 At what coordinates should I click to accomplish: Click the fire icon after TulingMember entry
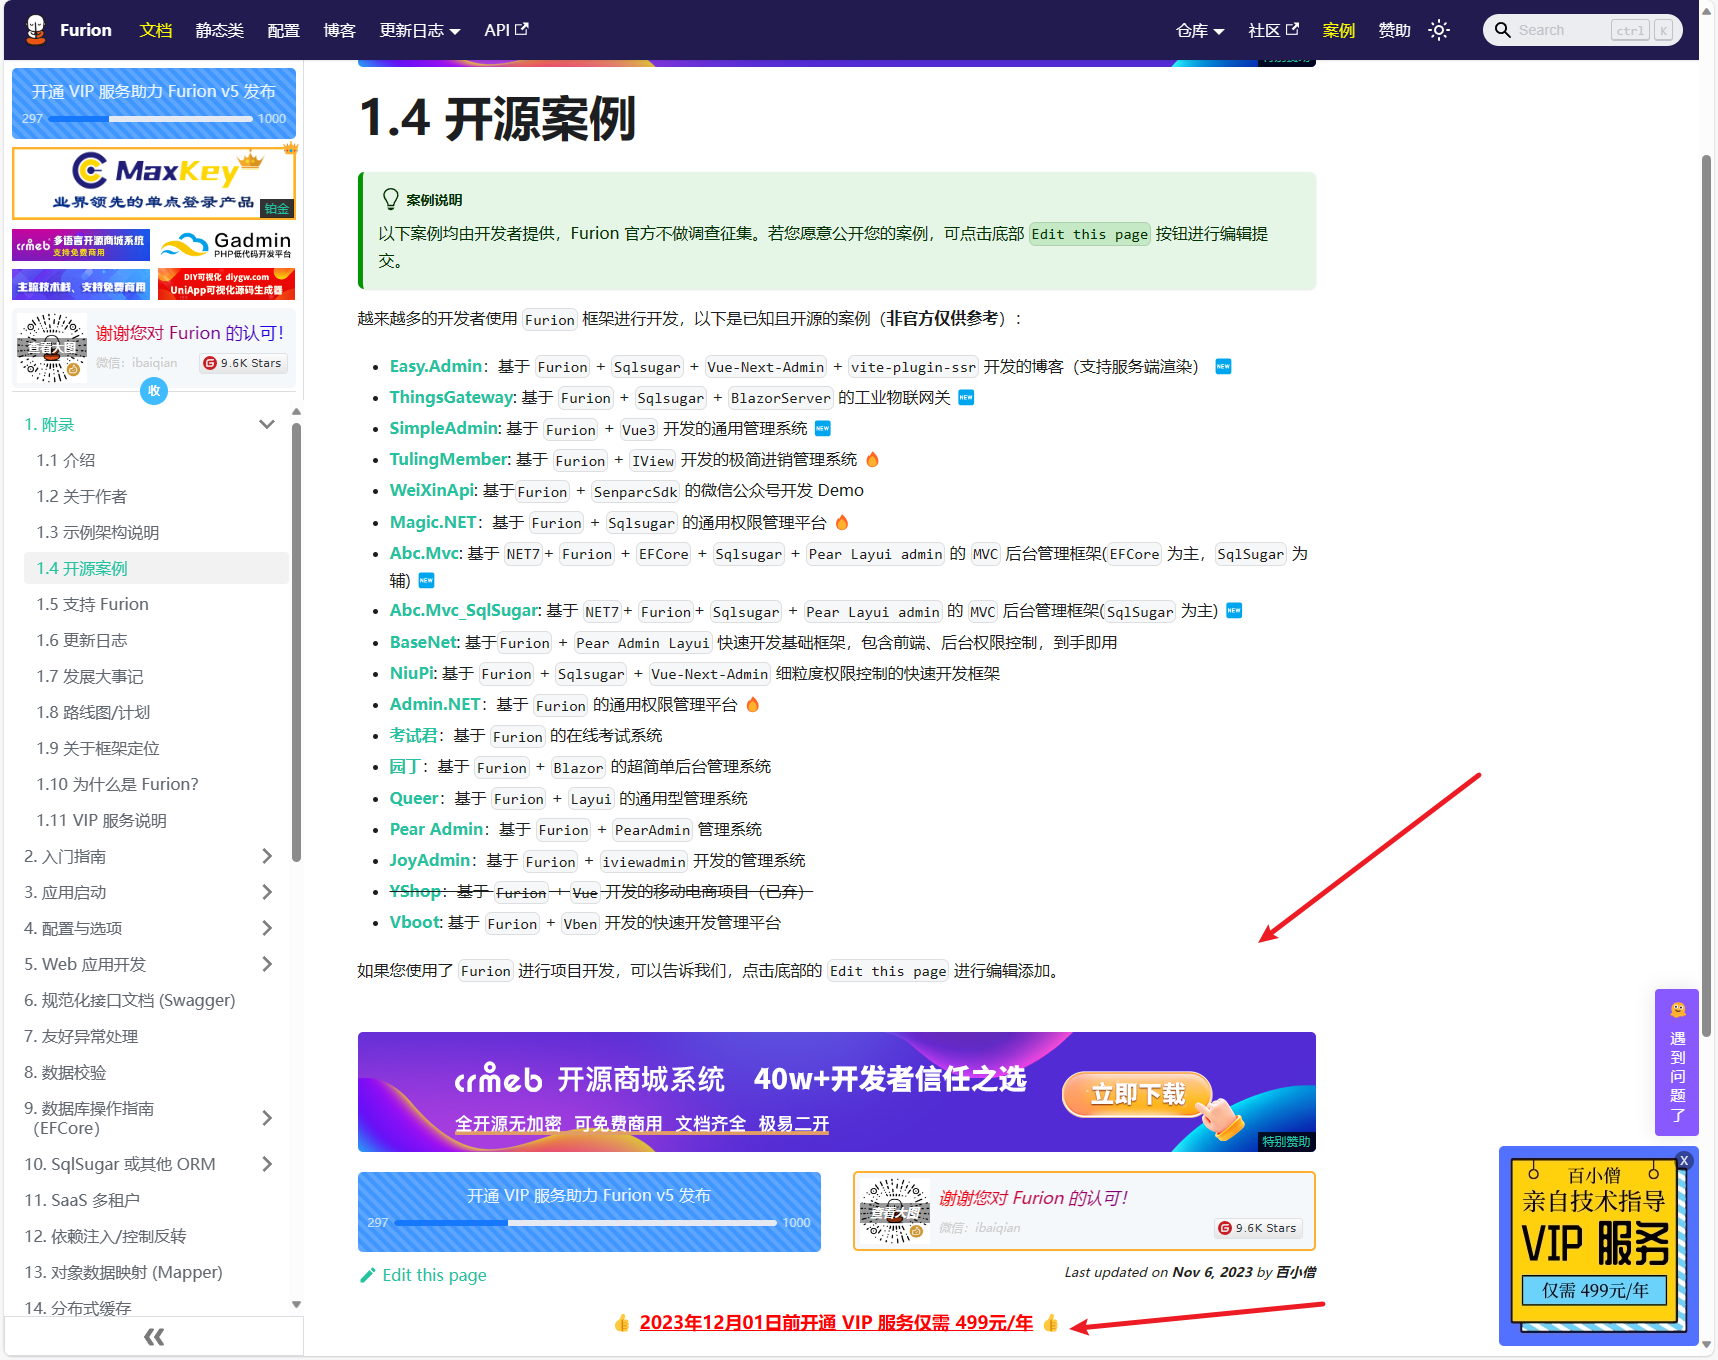click(872, 459)
